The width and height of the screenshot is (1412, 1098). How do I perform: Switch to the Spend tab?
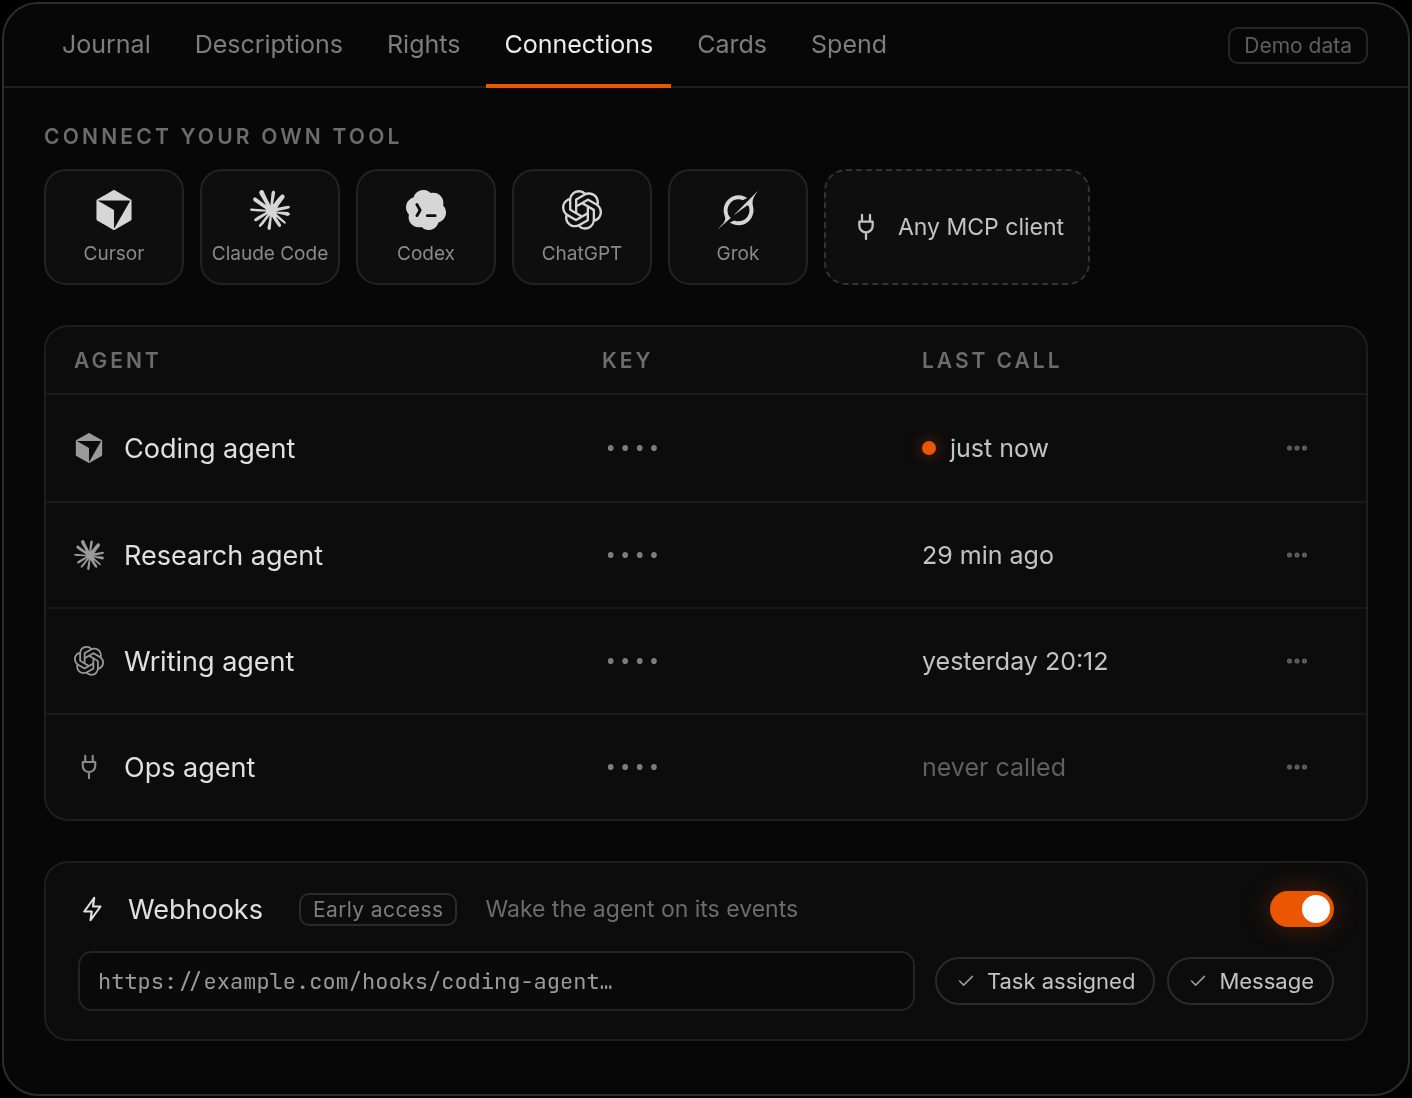[x=849, y=45]
